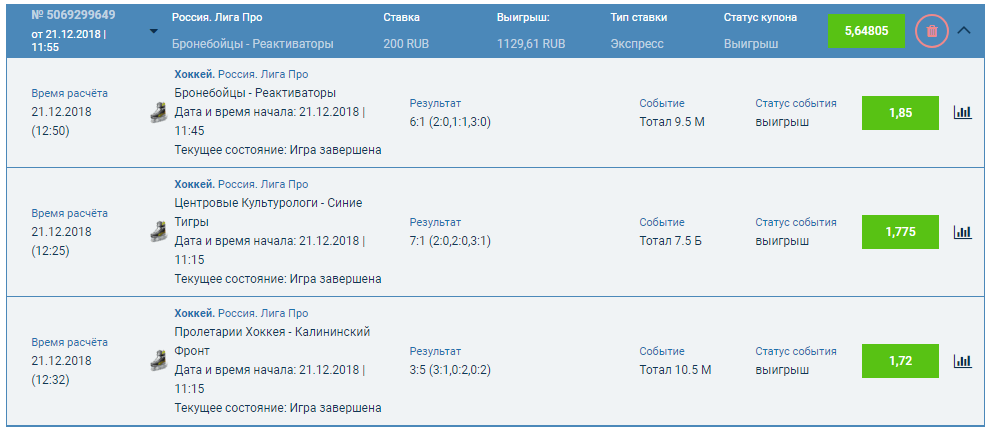This screenshot has width=991, height=431.
Task: Click the 1,85 odds box
Action: 900,112
